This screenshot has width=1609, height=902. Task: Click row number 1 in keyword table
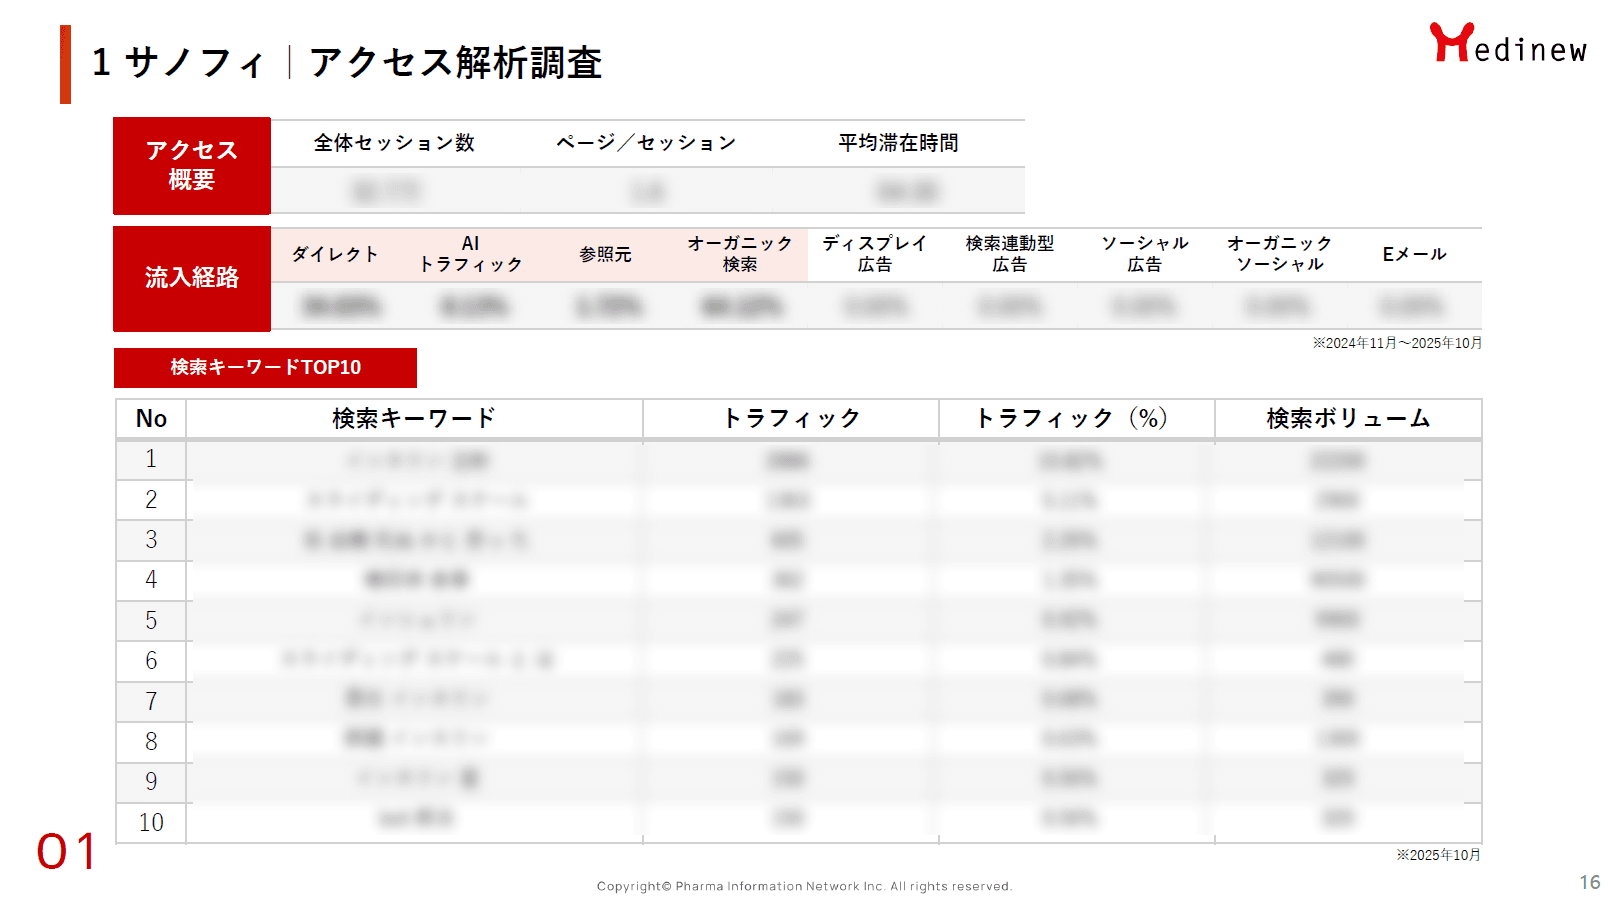pos(151,459)
